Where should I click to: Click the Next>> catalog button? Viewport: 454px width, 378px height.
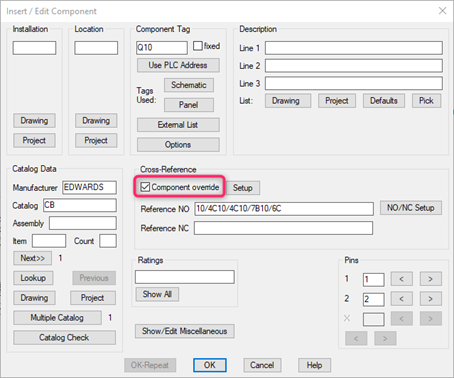point(33,258)
